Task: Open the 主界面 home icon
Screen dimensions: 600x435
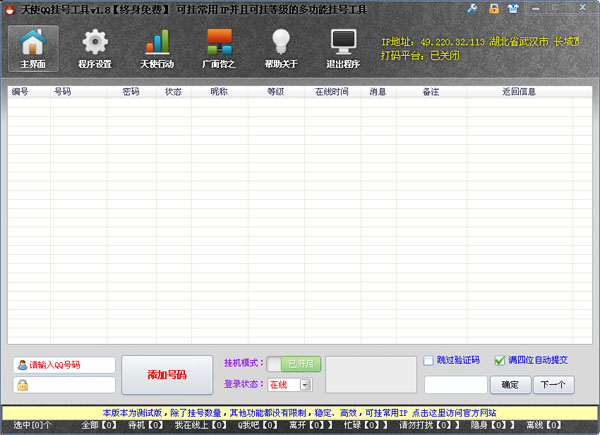Action: click(33, 46)
